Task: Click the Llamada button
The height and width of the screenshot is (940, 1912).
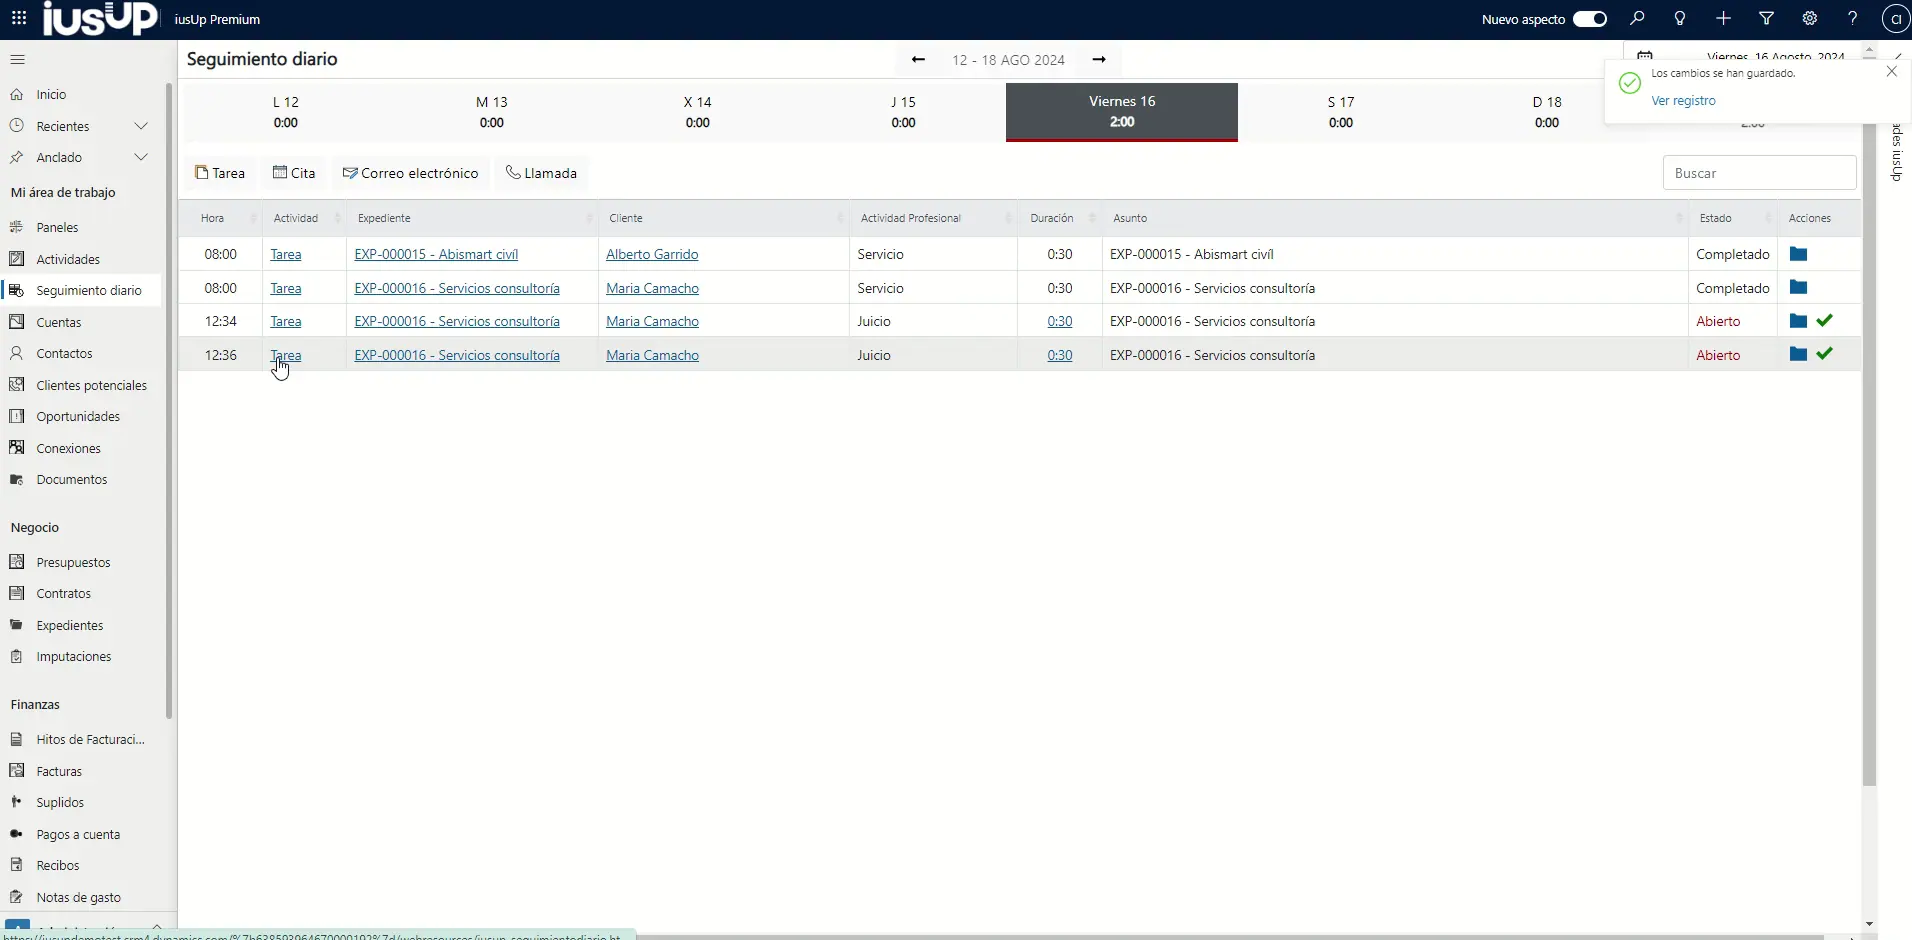Action: [x=541, y=173]
